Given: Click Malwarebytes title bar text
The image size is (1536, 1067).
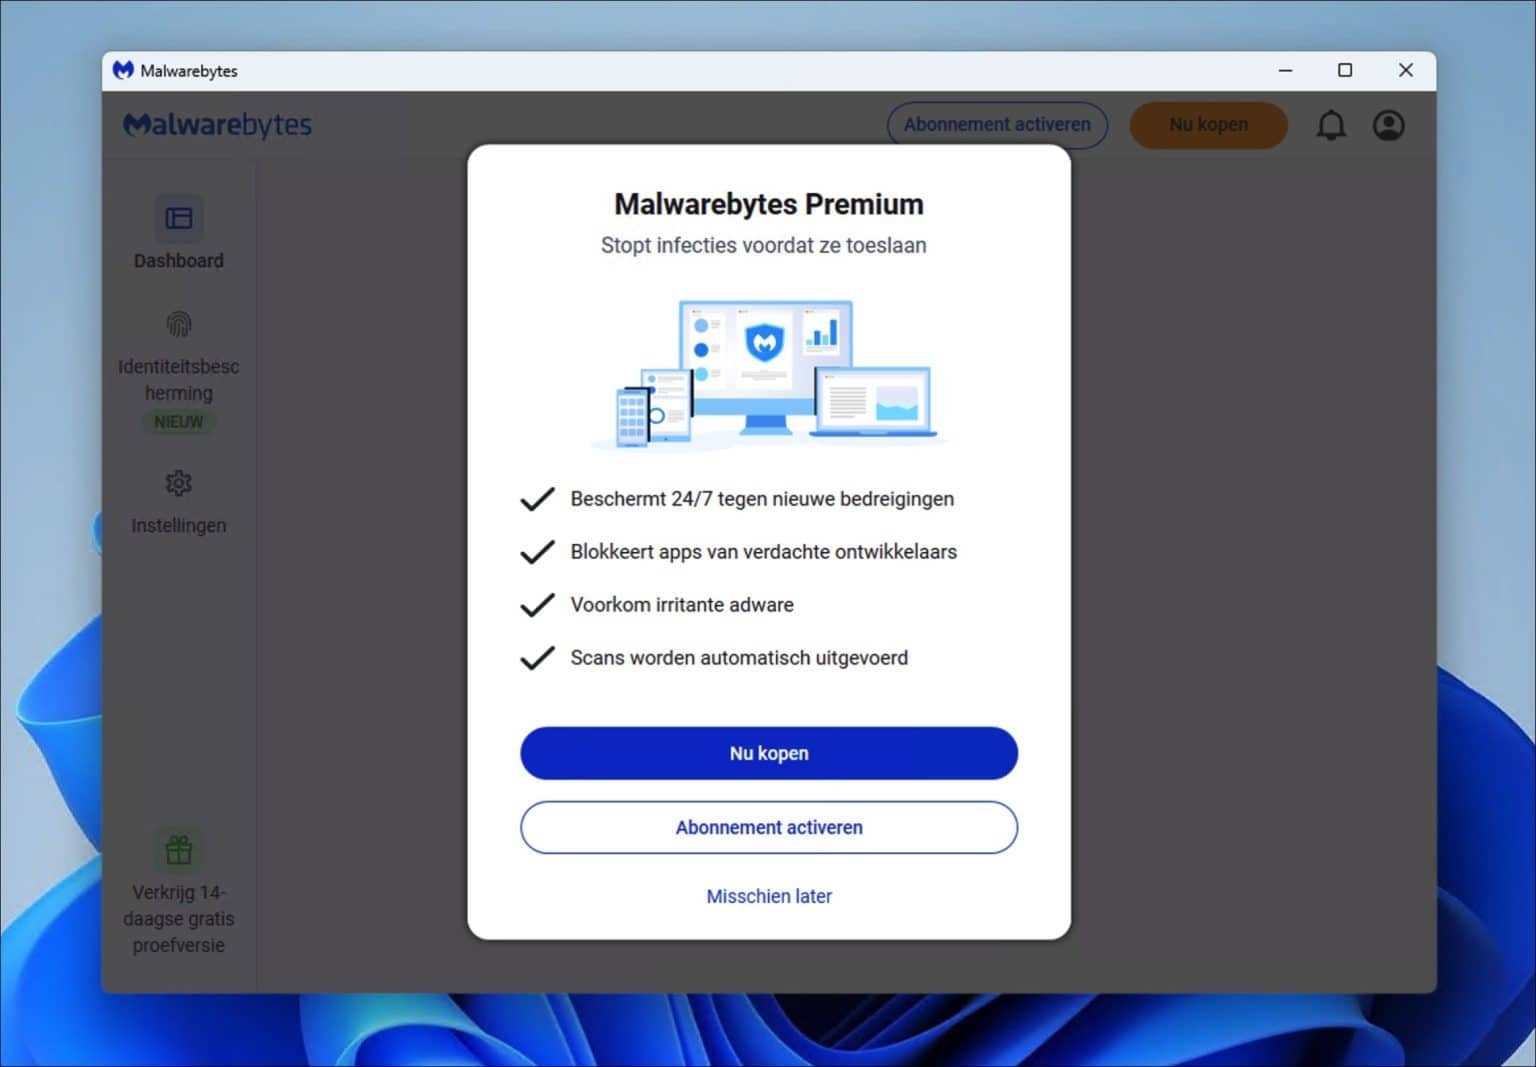Looking at the screenshot, I should pyautogui.click(x=189, y=71).
